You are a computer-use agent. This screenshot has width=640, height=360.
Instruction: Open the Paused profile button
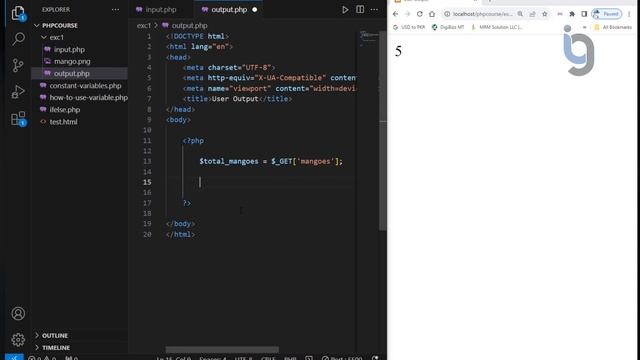pos(607,14)
